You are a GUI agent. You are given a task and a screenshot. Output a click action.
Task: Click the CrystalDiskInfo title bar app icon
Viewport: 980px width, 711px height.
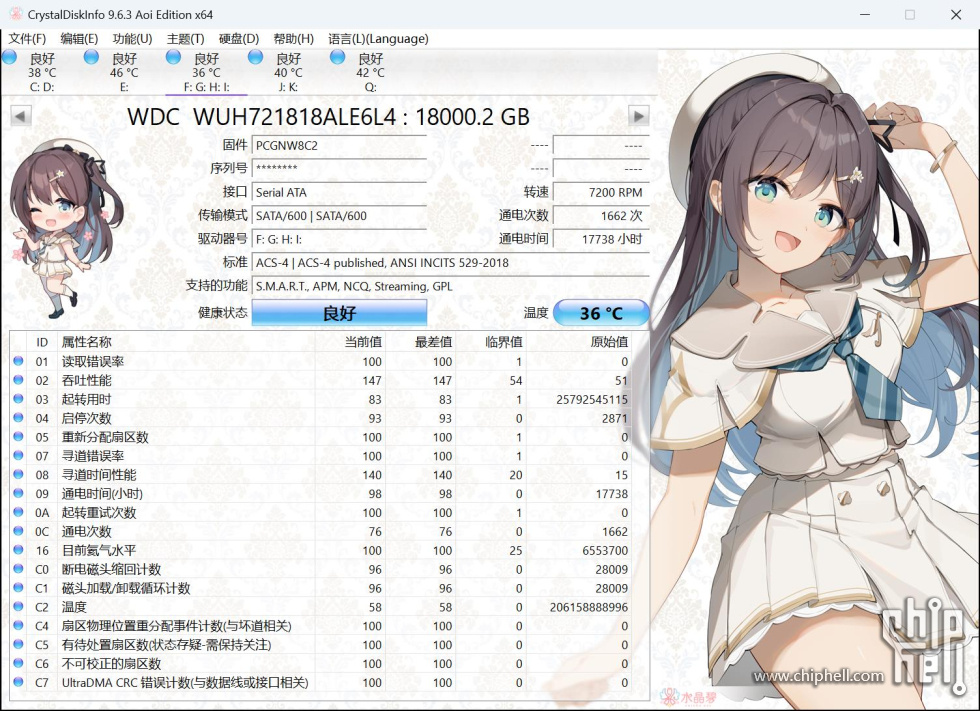point(15,14)
